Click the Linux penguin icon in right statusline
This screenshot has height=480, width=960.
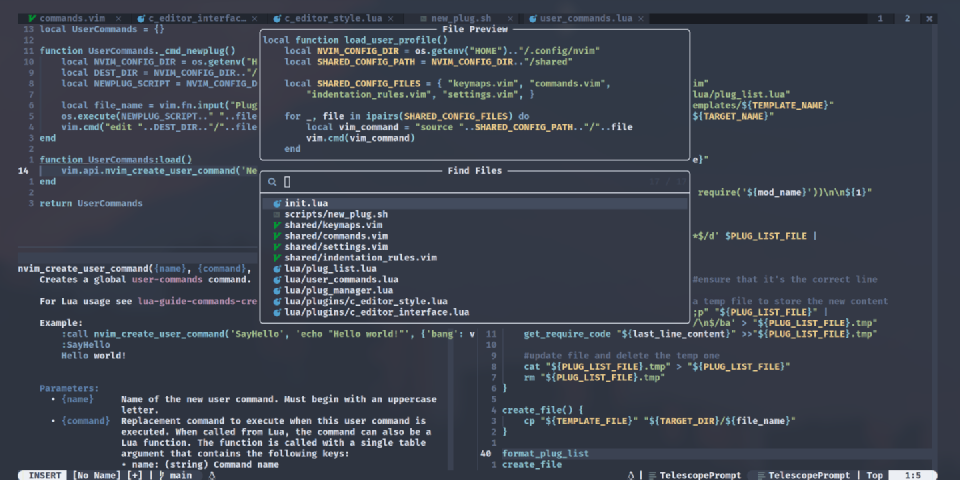[x=631, y=475]
